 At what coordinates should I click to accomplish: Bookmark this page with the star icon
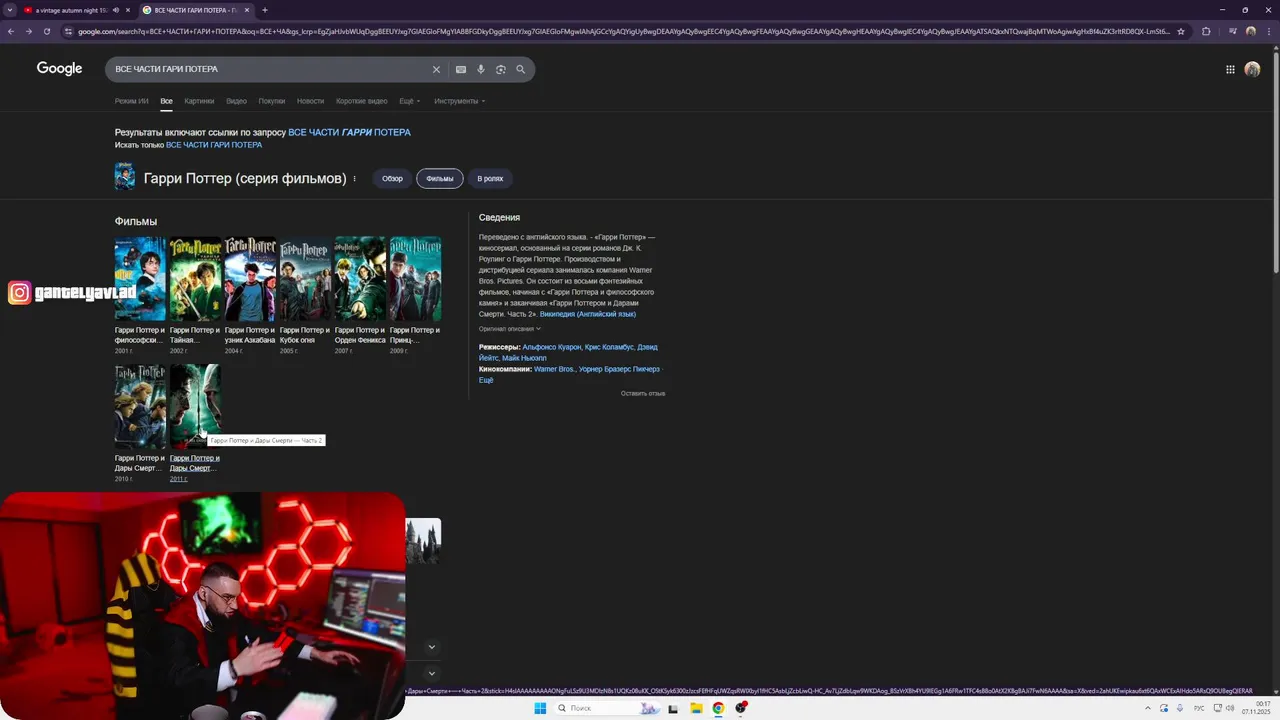click(x=1181, y=31)
